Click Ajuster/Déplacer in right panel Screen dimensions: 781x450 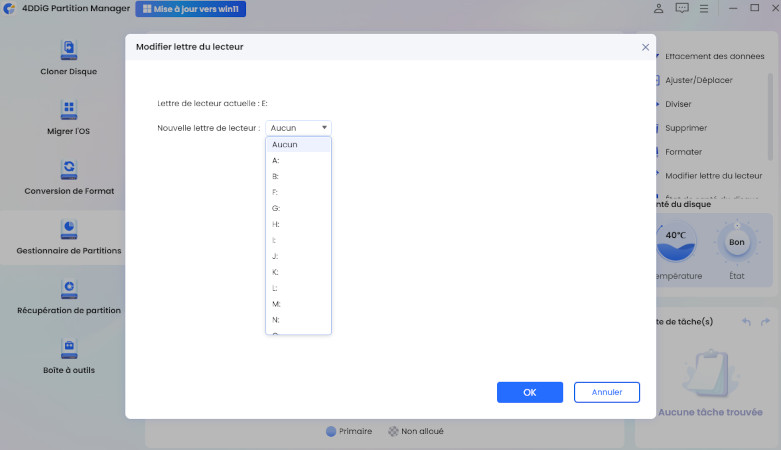(x=698, y=80)
